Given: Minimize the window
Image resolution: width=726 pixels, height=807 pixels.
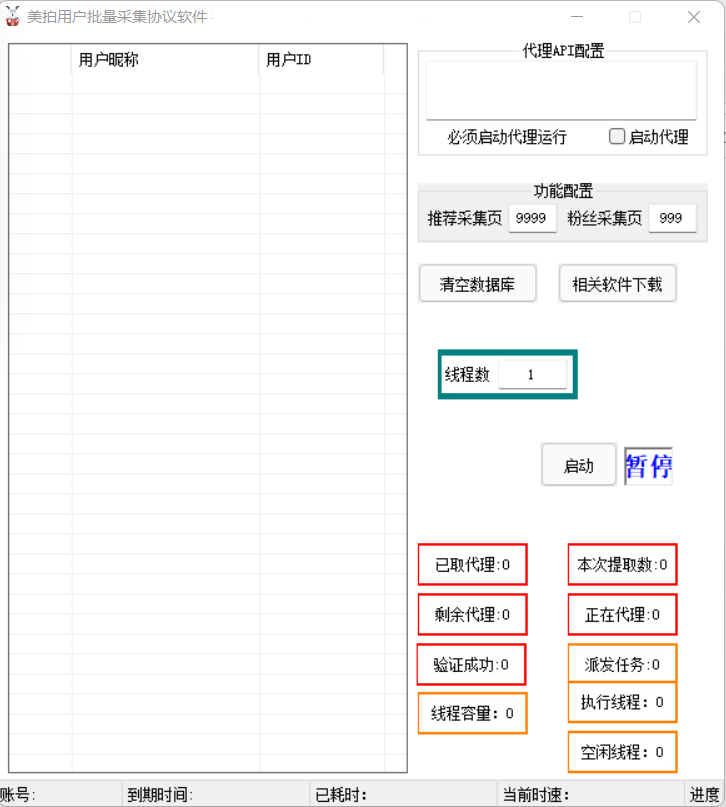Looking at the screenshot, I should point(577,17).
